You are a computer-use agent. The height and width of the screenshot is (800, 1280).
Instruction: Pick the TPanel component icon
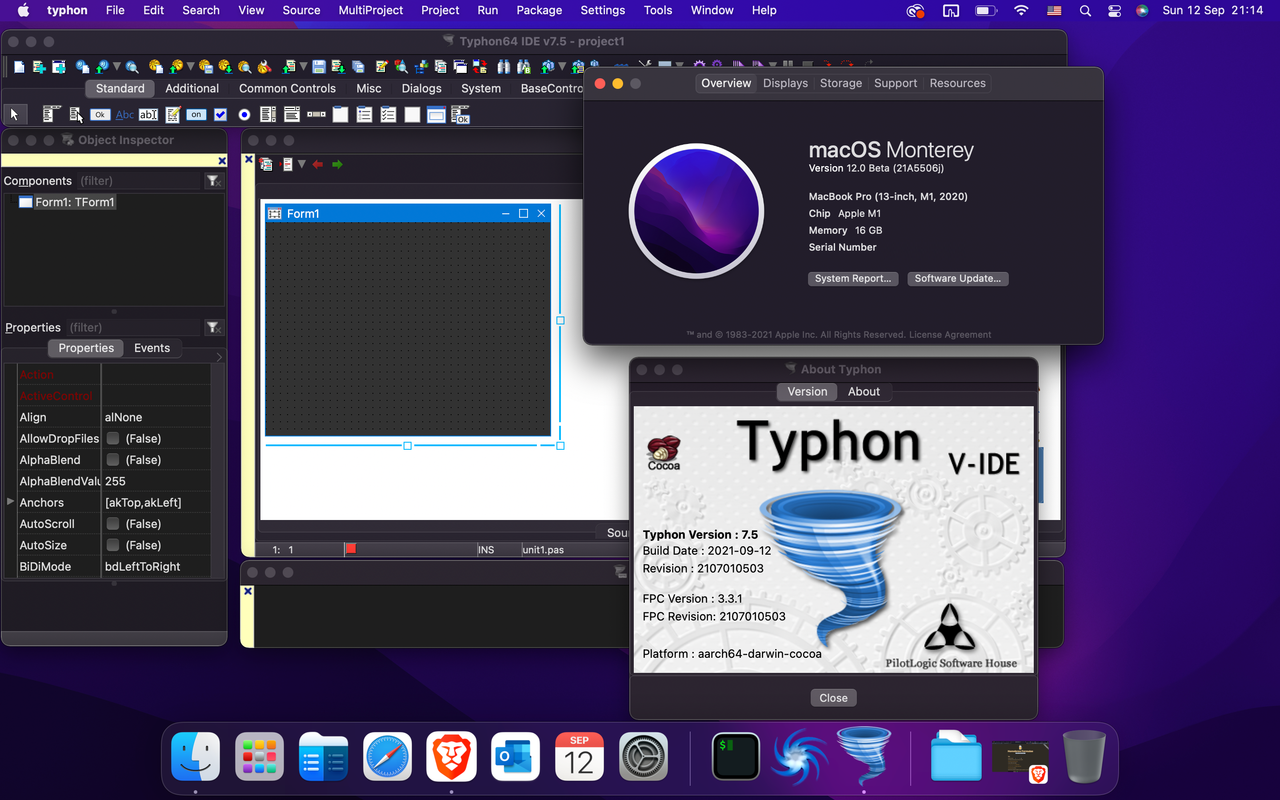[412, 115]
